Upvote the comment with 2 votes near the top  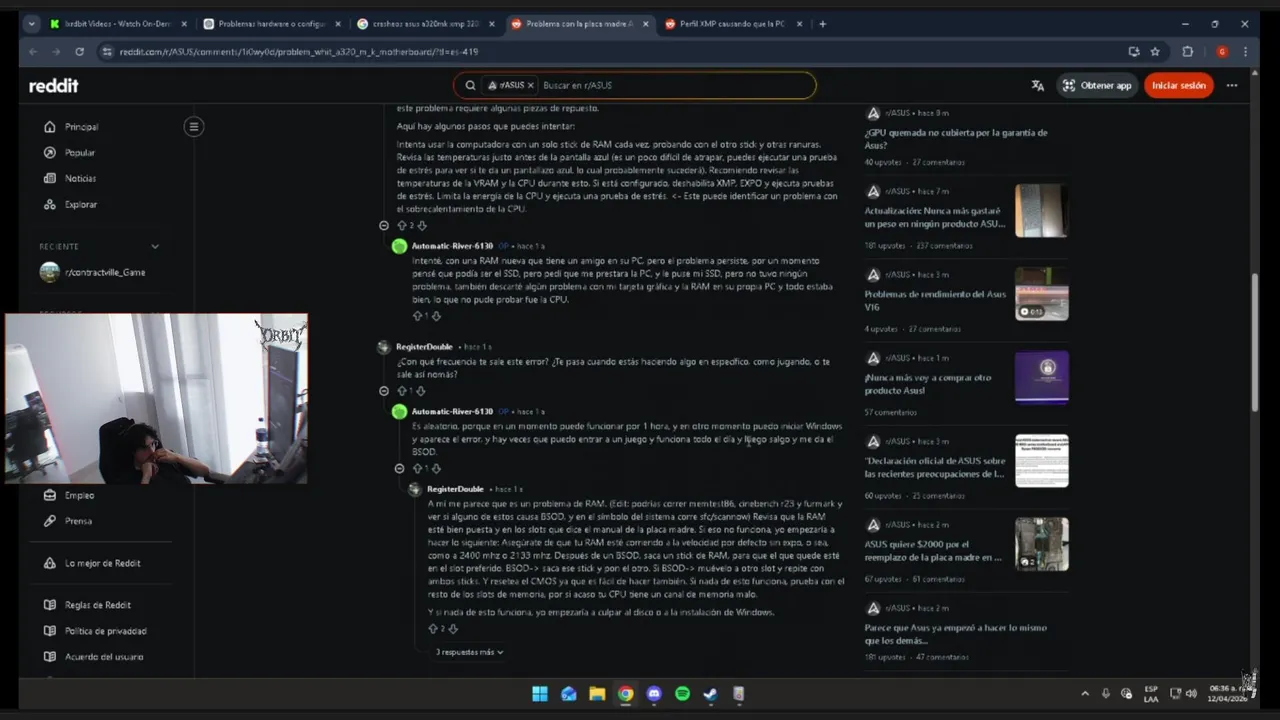coord(402,226)
